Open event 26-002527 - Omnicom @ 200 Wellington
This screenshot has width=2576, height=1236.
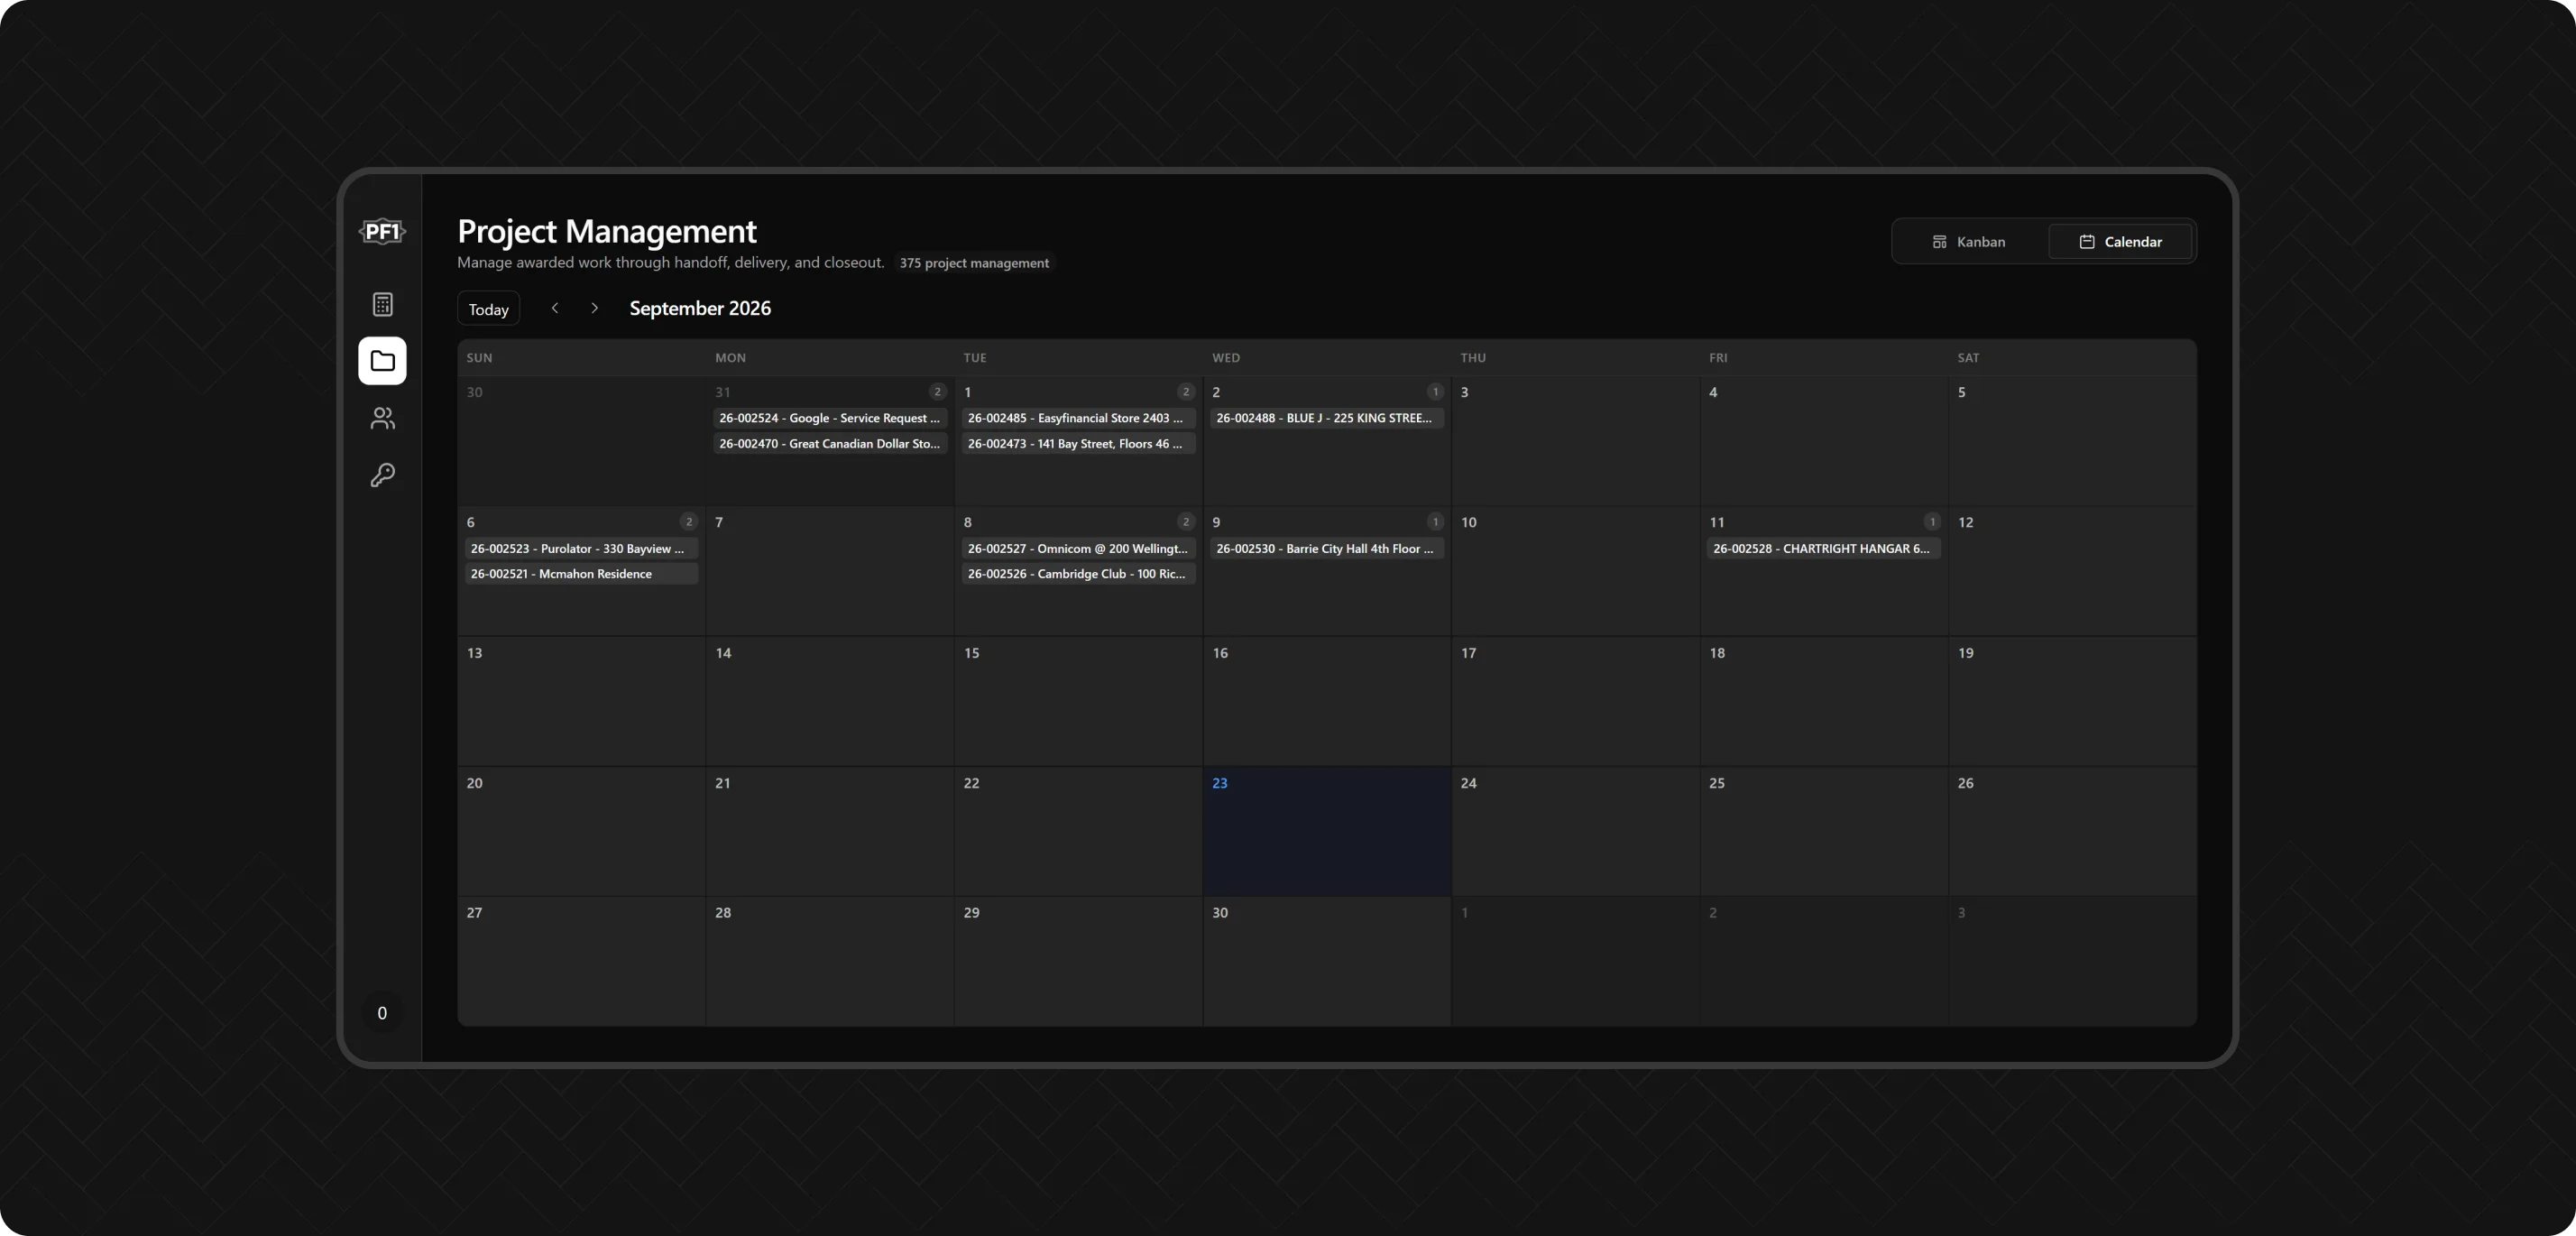1078,549
